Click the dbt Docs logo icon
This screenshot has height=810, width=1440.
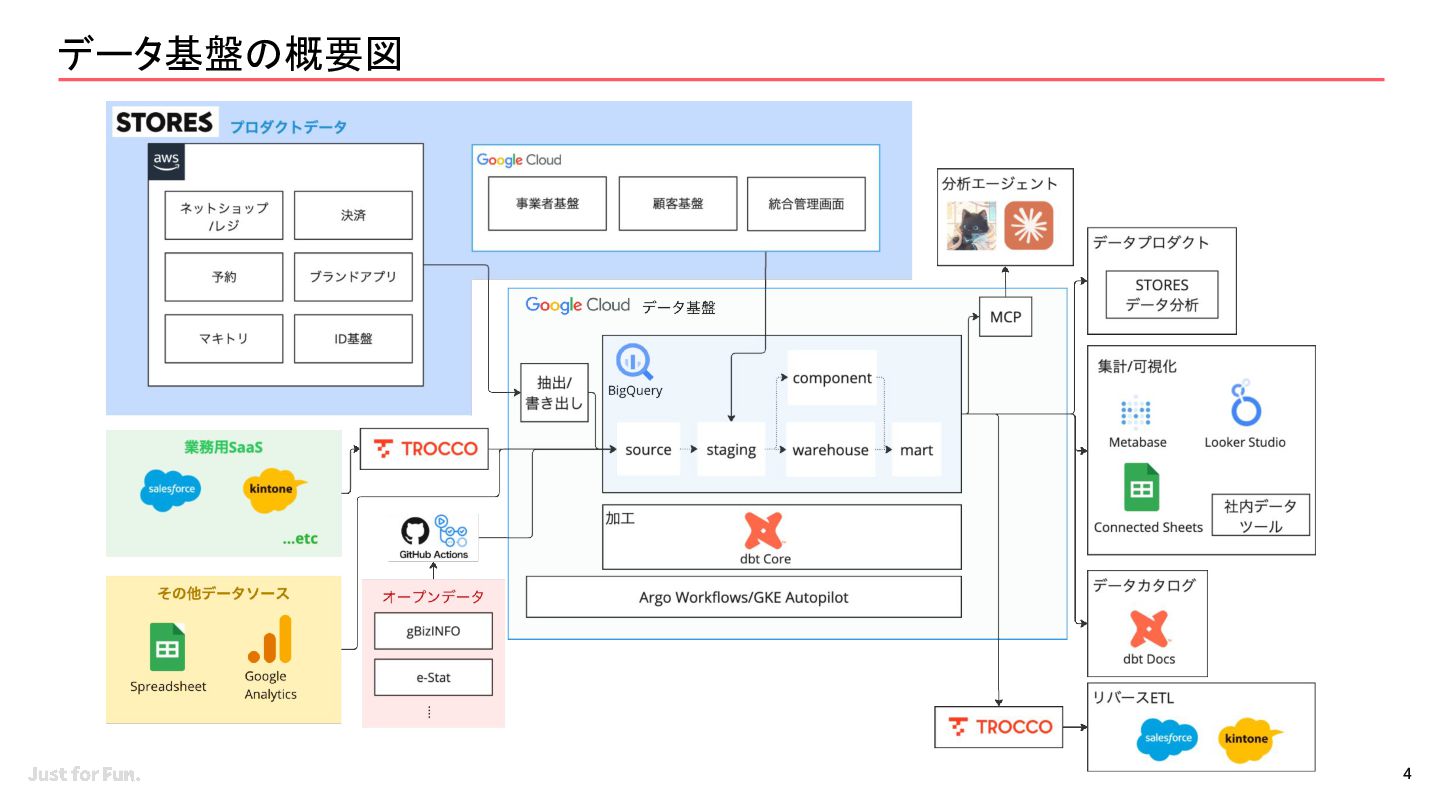pyautogui.click(x=1149, y=630)
